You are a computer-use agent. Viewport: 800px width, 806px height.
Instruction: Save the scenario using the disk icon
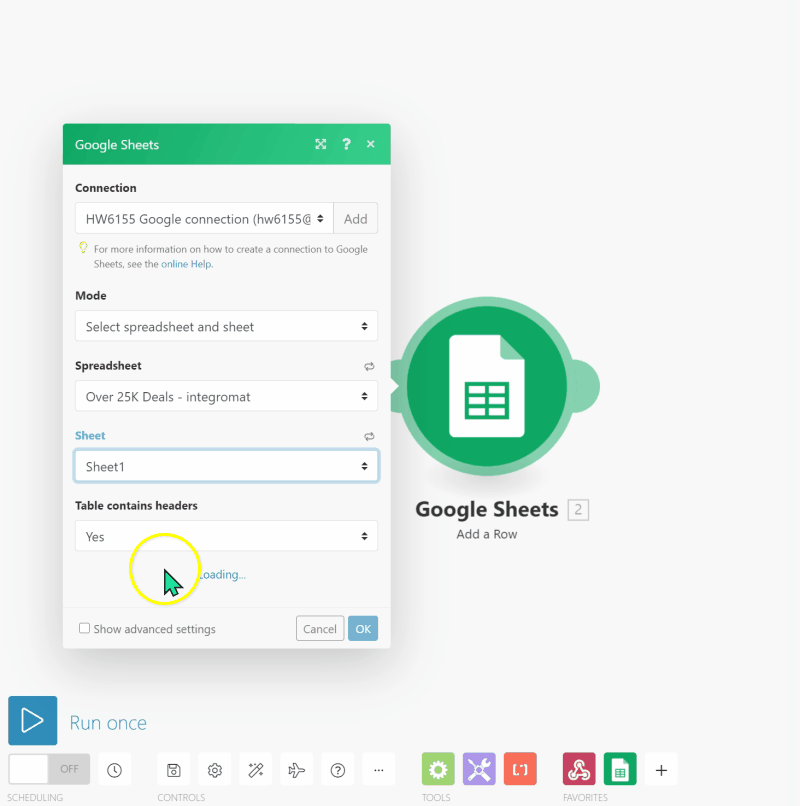(x=173, y=769)
